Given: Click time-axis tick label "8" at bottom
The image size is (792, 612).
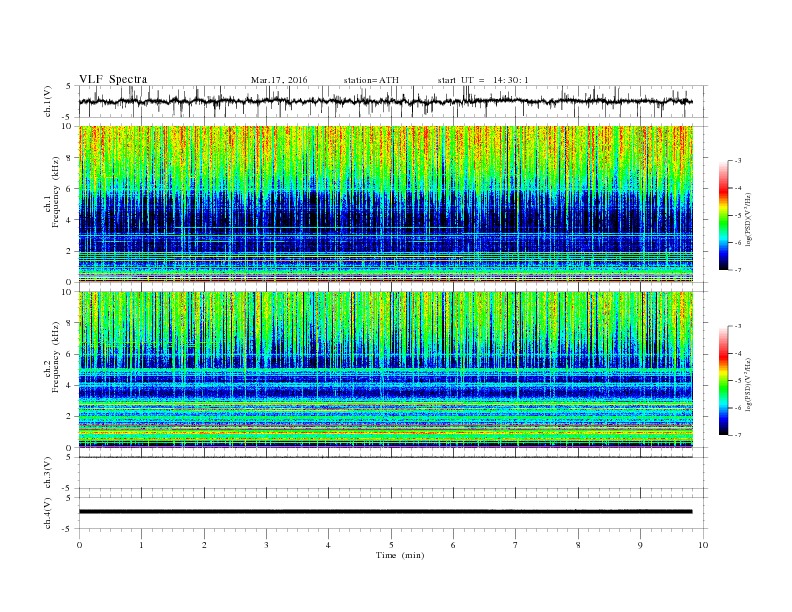Looking at the screenshot, I should 578,545.
